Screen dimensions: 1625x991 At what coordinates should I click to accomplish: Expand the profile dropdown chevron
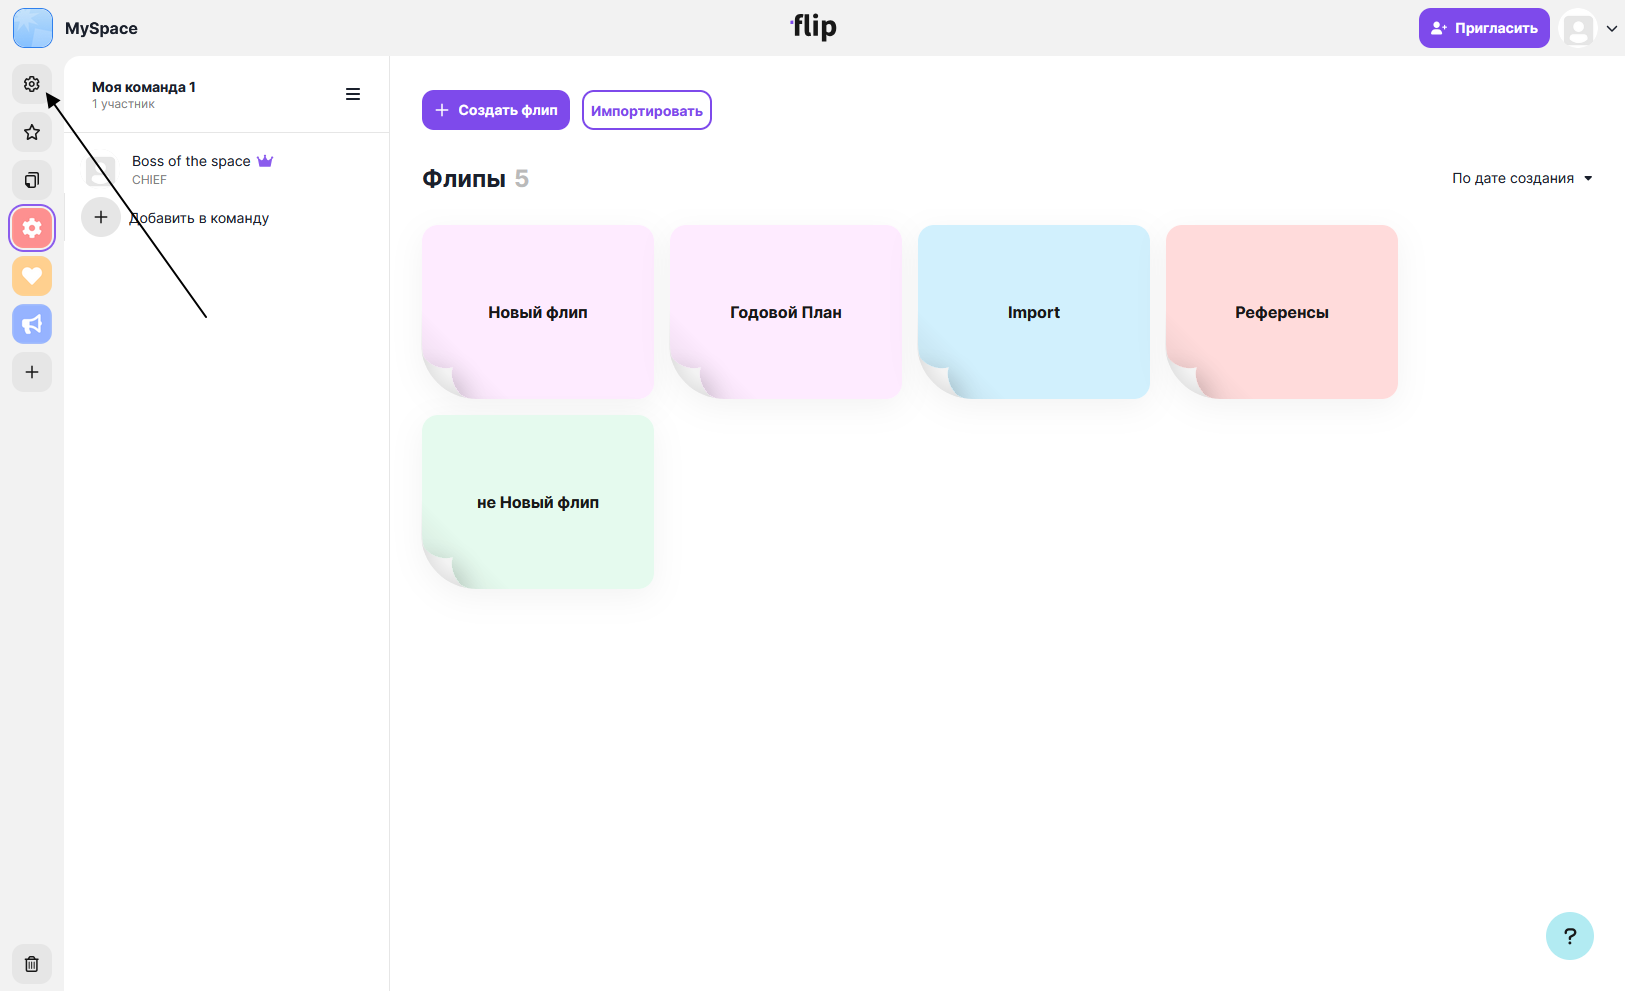[1612, 29]
